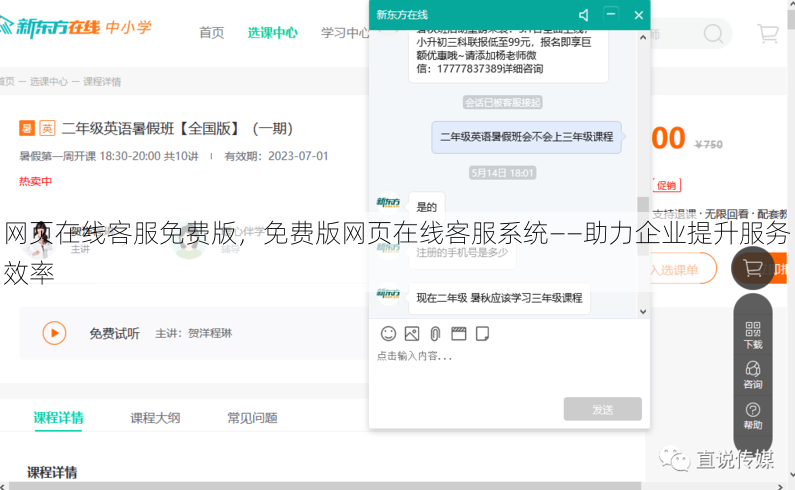Close the 新东方在线 chat window
The image size is (795, 490).
[x=639, y=15]
